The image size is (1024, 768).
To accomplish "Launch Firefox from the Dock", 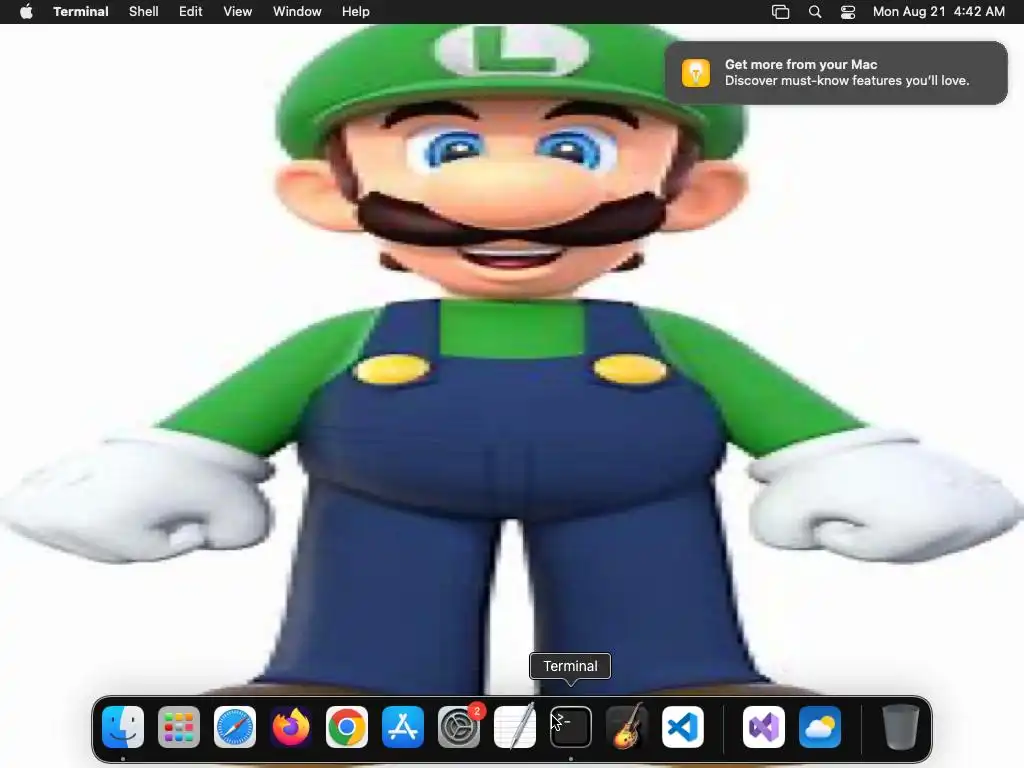I will click(291, 727).
